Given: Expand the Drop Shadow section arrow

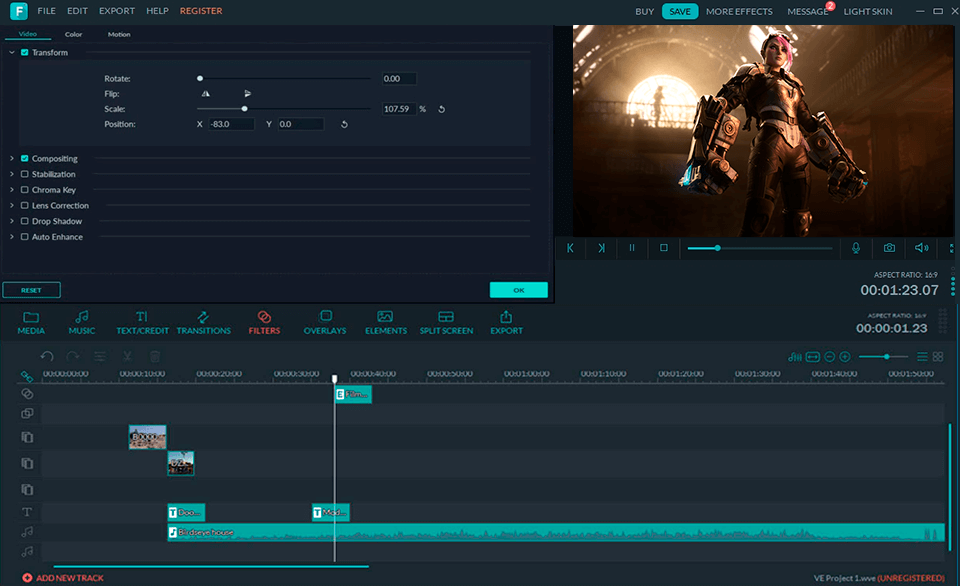Looking at the screenshot, I should (12, 221).
